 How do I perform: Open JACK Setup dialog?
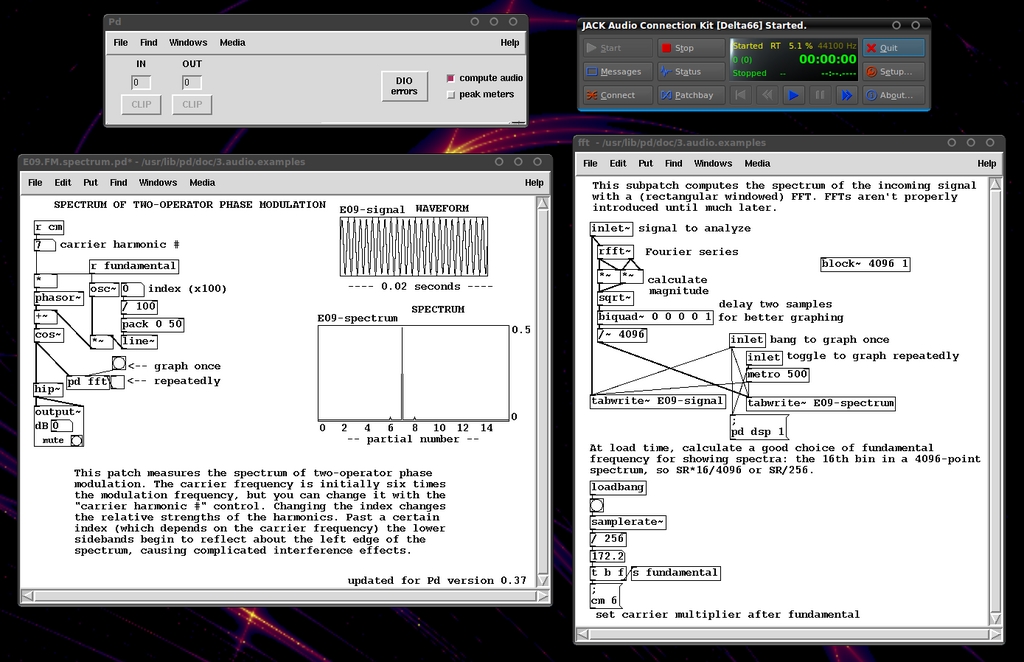point(893,71)
